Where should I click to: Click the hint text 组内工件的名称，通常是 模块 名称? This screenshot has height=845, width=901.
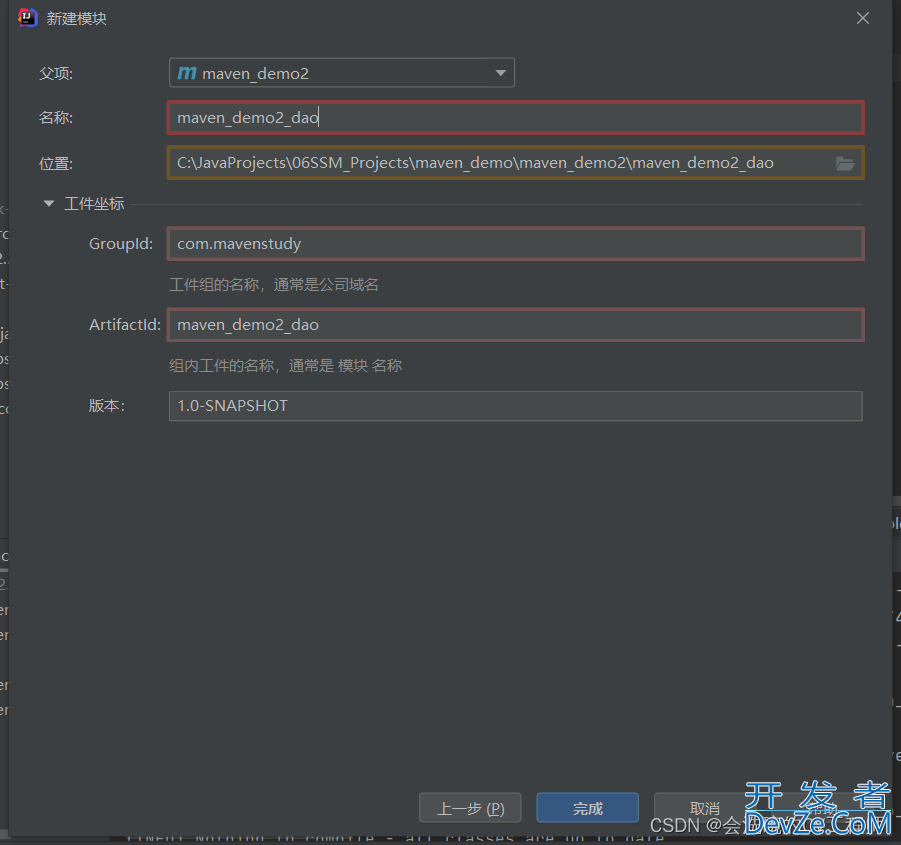pyautogui.click(x=286, y=365)
